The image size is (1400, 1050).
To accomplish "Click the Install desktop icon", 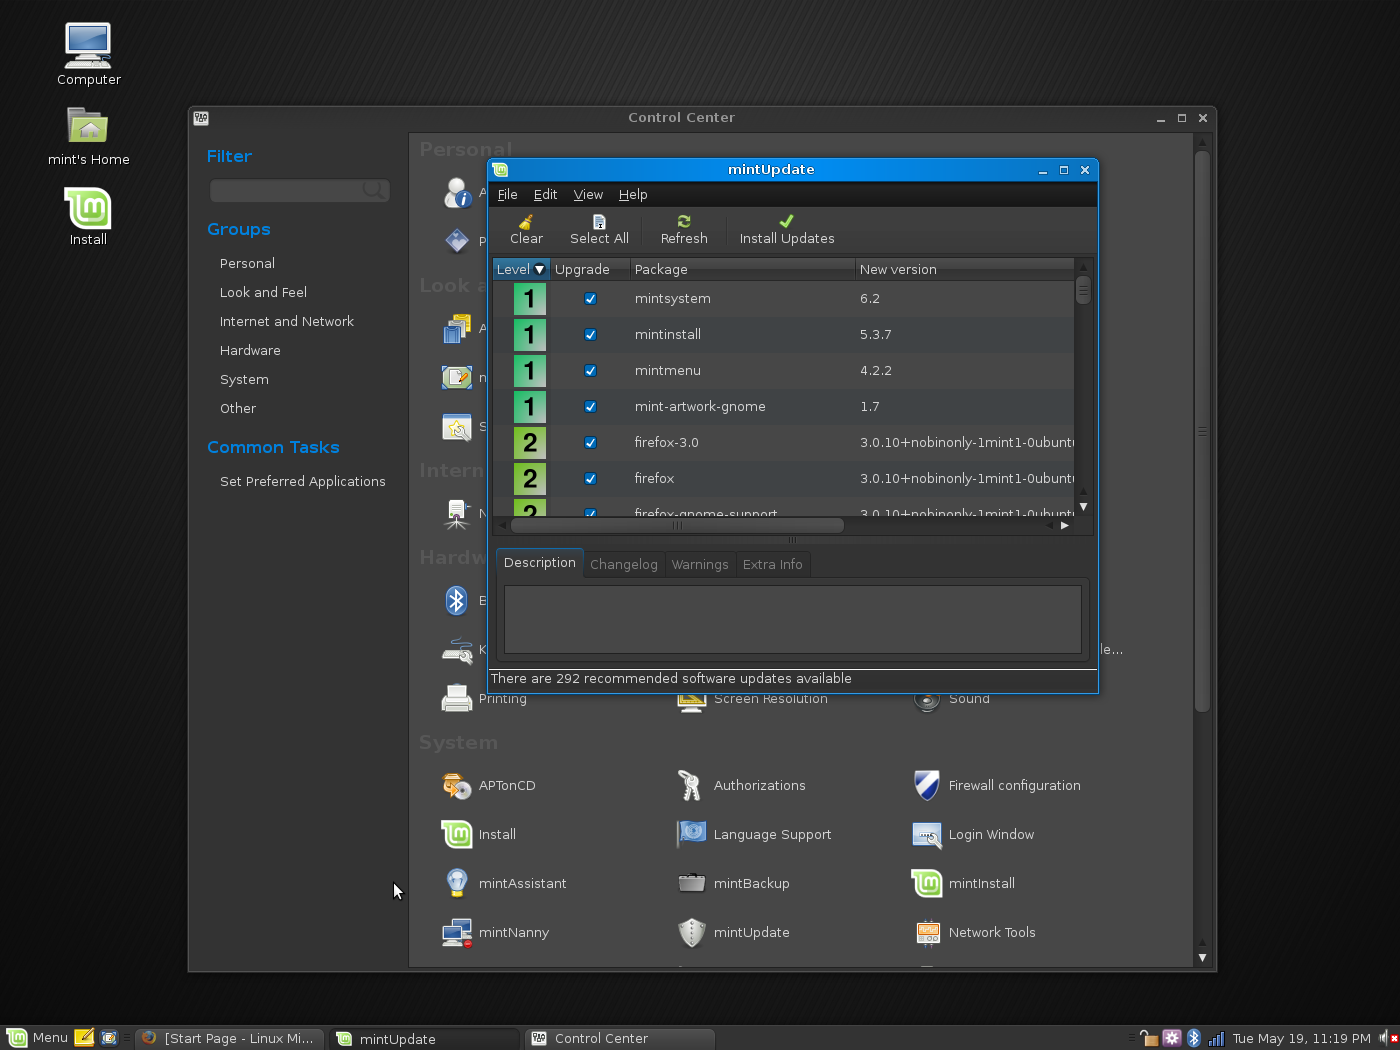I will (x=88, y=216).
